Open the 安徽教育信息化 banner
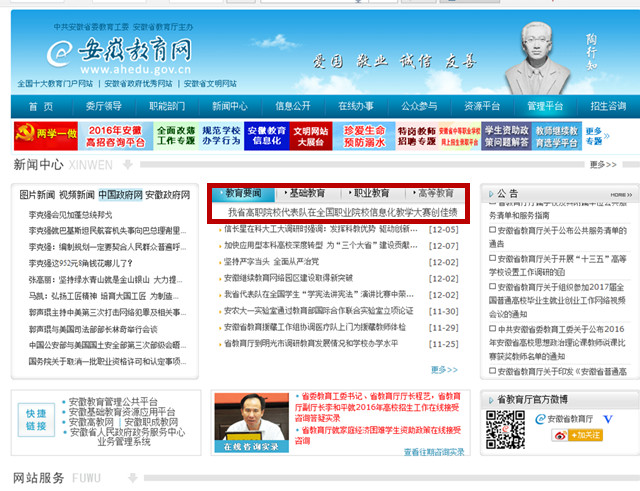Image resolution: width=640 pixels, height=491 pixels. [x=267, y=136]
